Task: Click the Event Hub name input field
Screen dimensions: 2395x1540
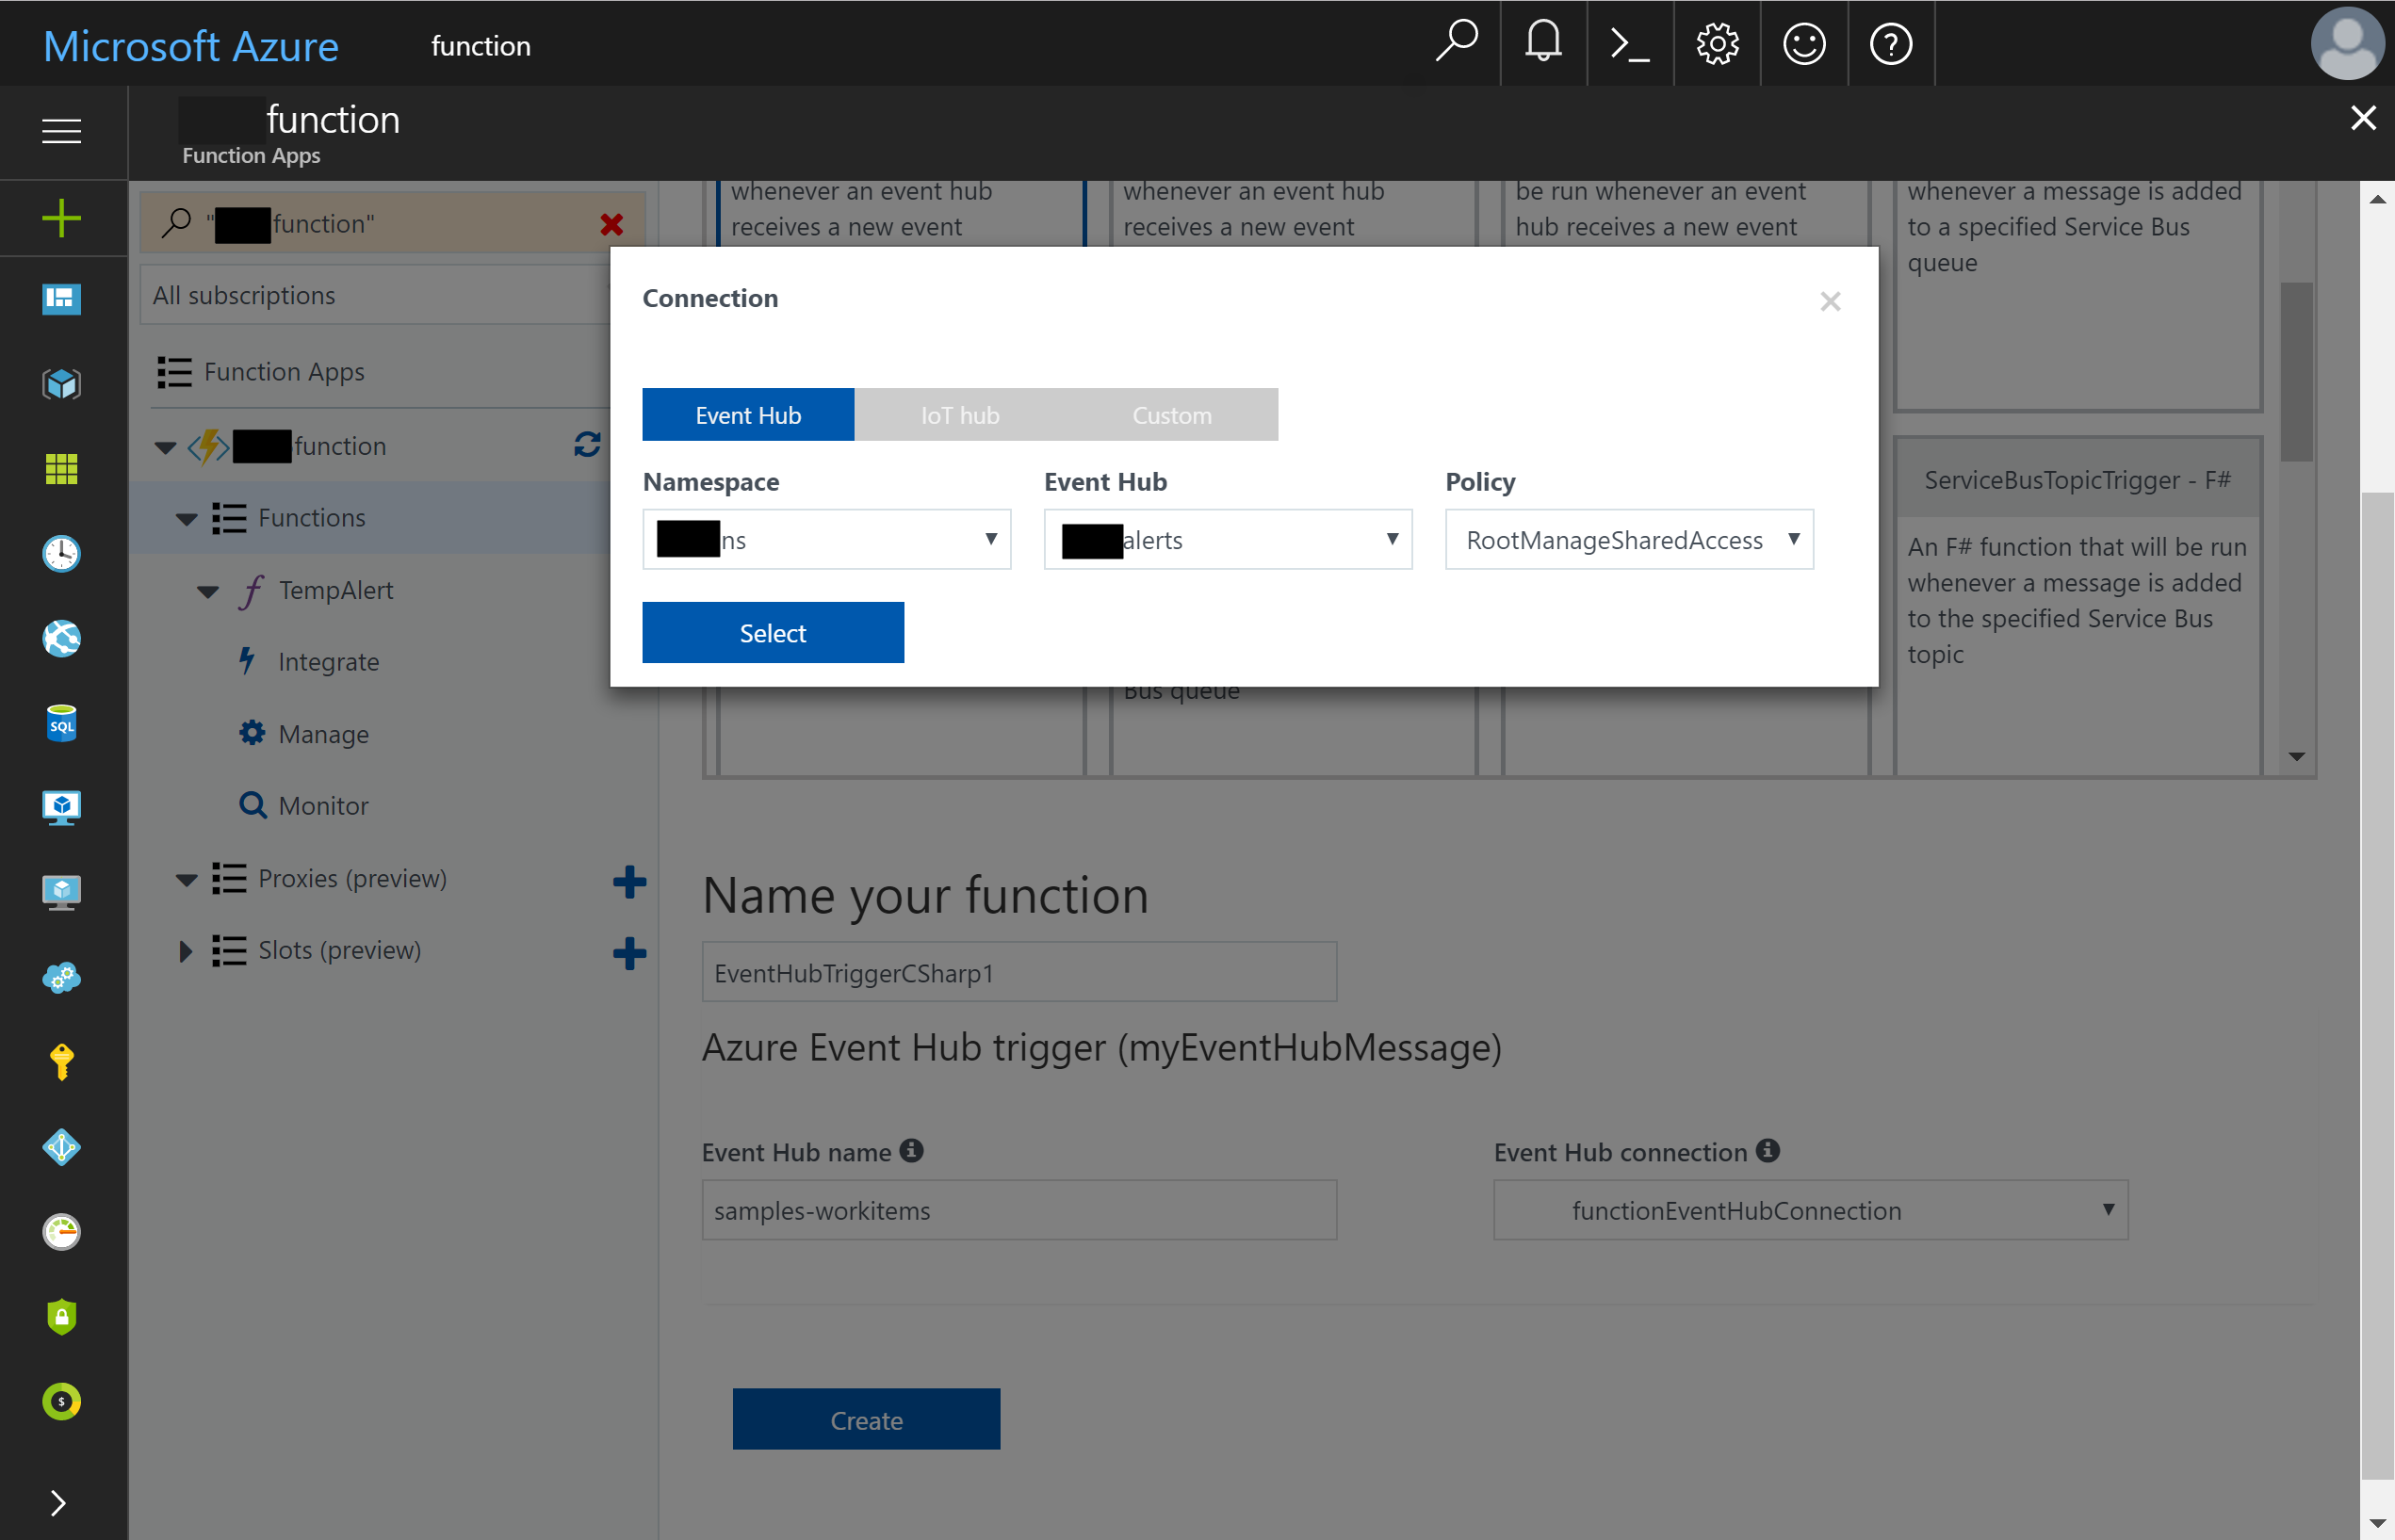Action: coord(1019,1210)
